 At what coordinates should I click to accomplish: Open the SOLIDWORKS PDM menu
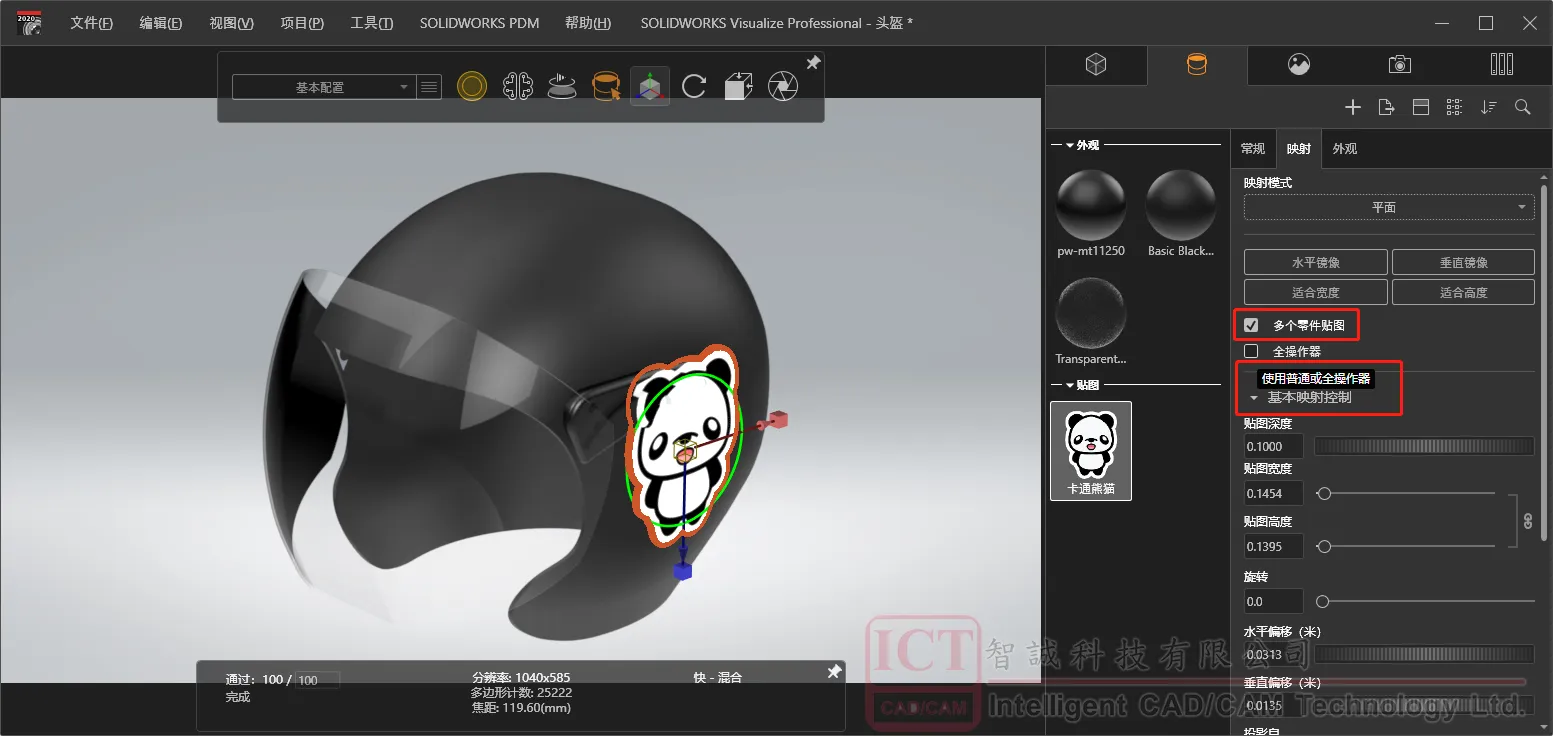479,23
